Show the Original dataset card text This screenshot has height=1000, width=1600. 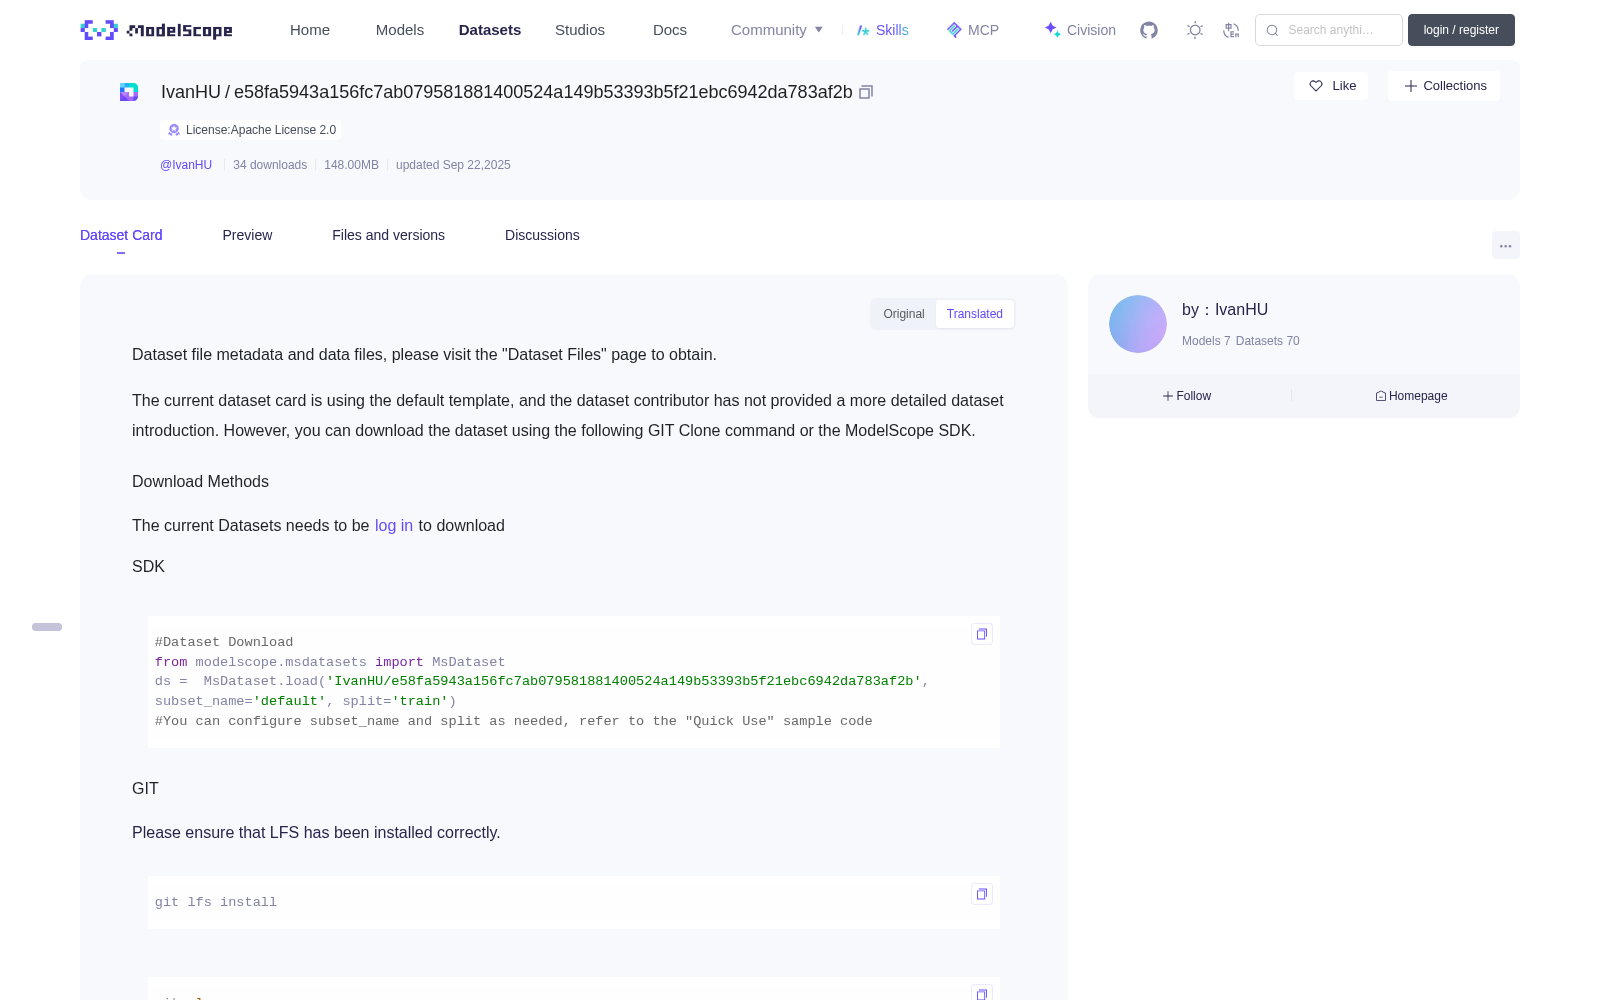pyautogui.click(x=904, y=314)
